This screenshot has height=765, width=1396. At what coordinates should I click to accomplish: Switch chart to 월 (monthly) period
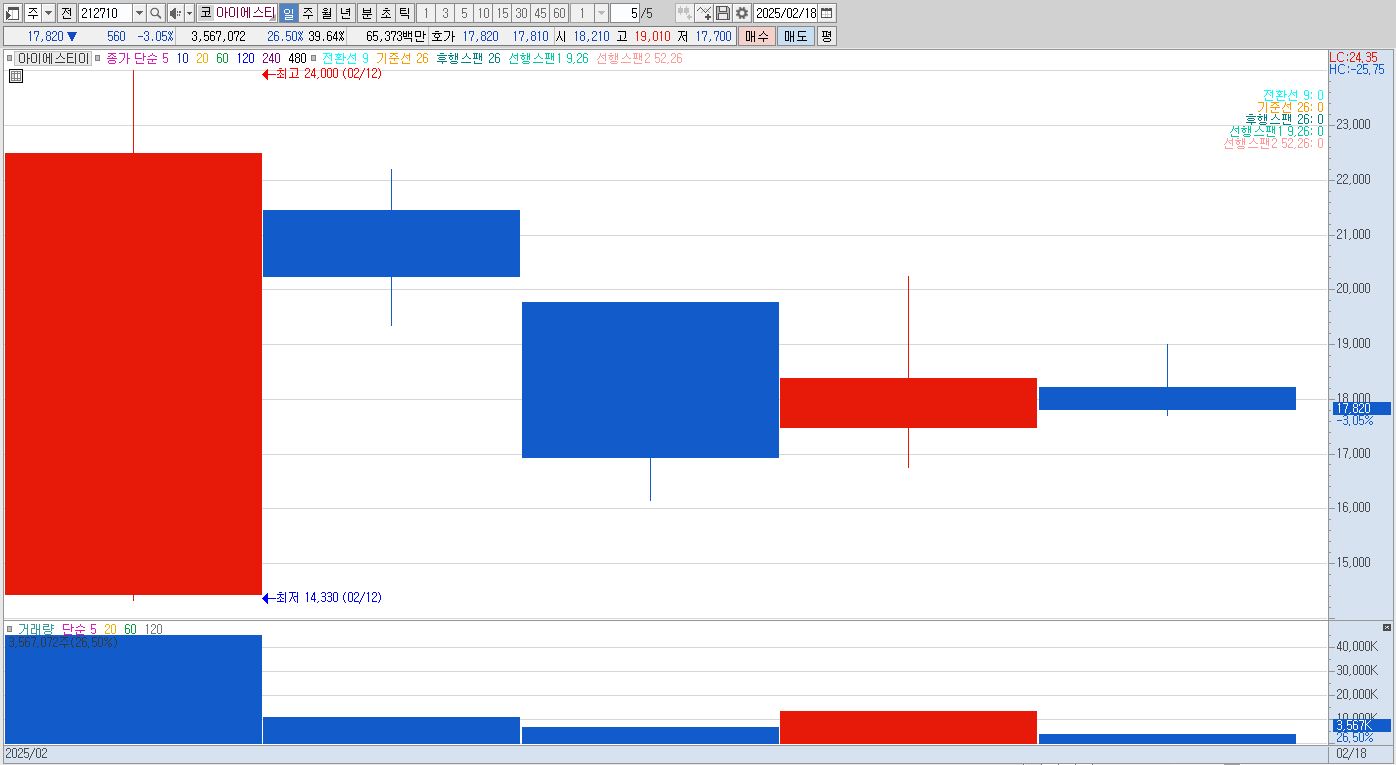point(326,13)
